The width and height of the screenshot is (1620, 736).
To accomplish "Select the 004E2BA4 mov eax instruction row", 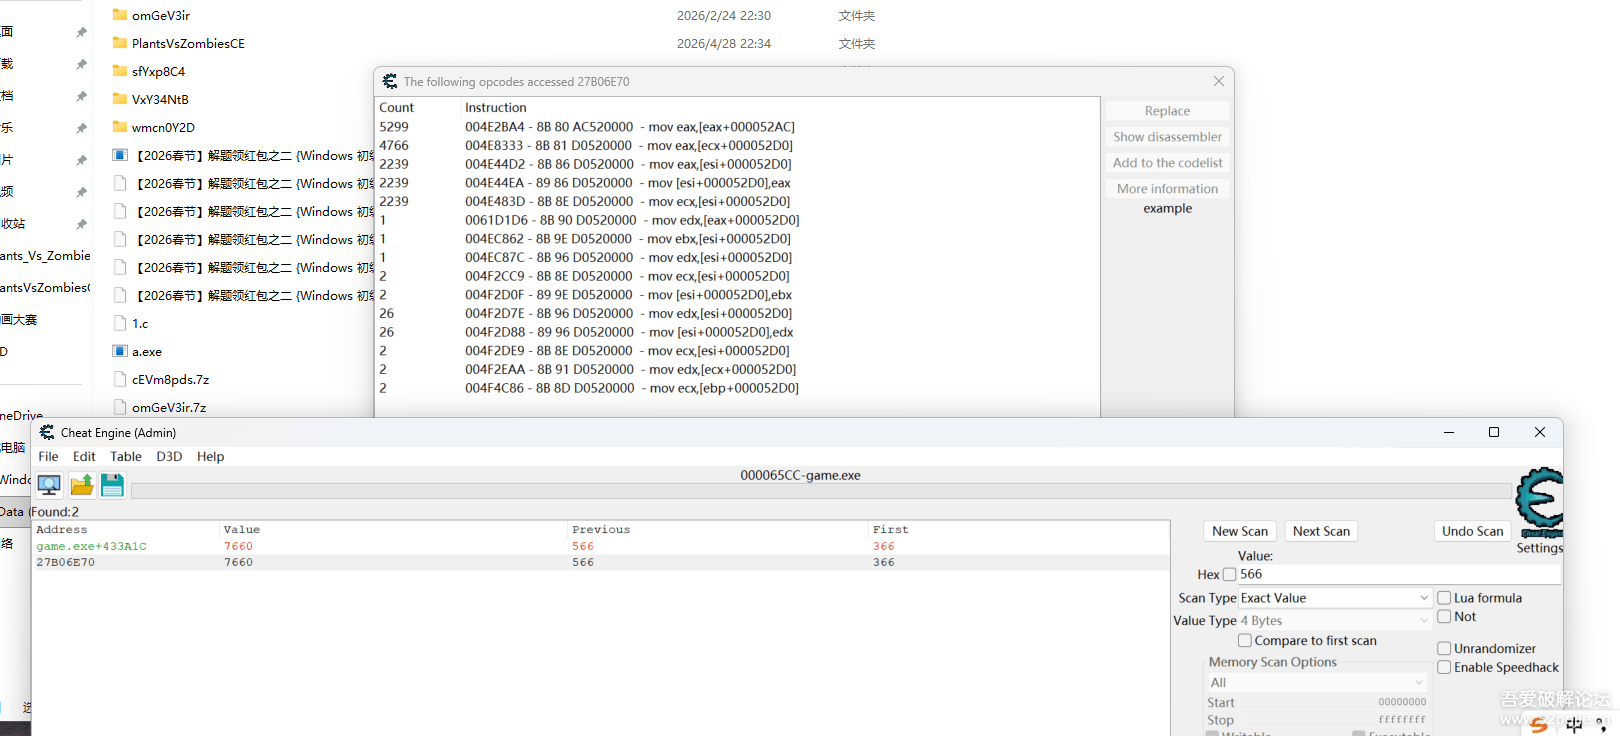I will 737,127.
